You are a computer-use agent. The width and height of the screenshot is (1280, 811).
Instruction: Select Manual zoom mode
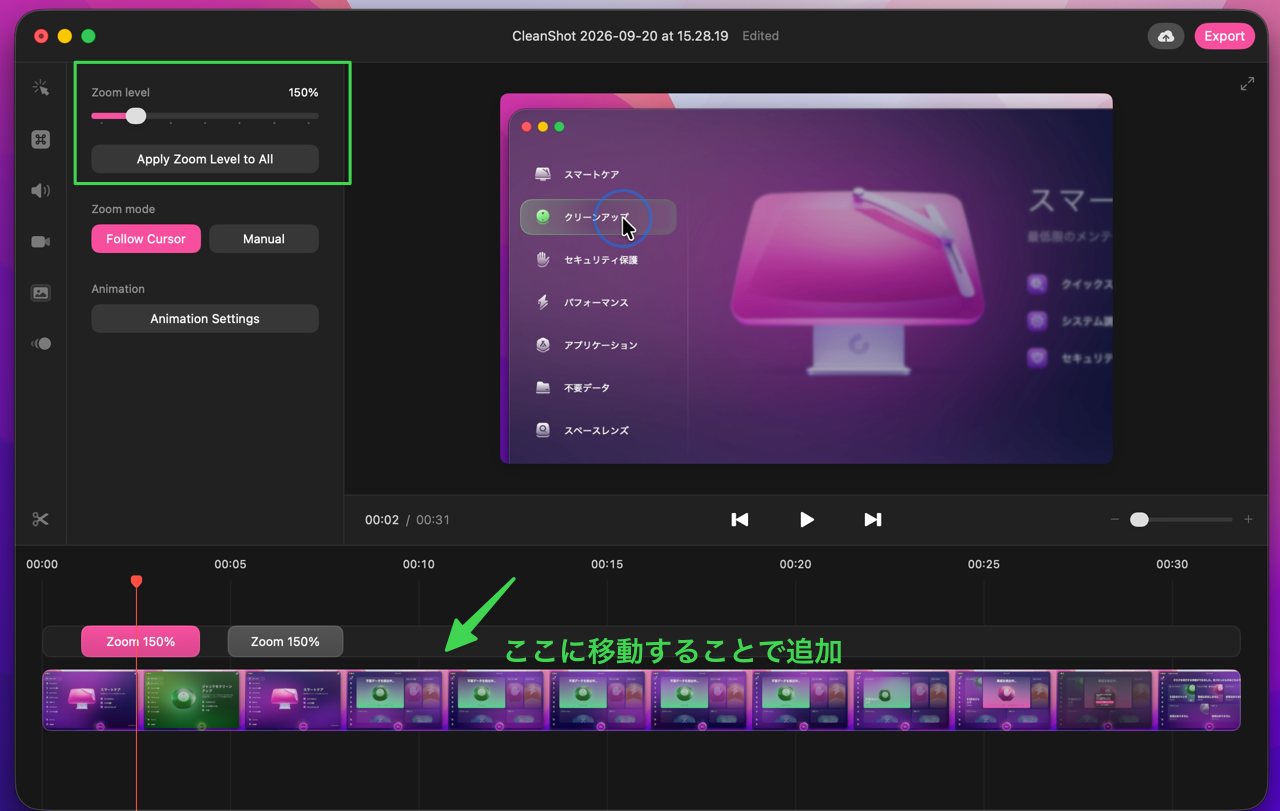point(264,239)
